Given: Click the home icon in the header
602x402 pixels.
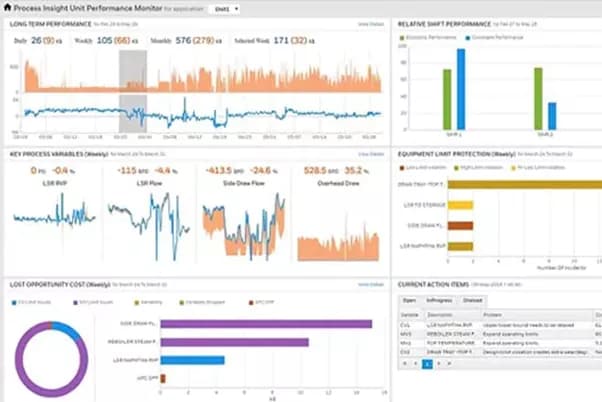Looking at the screenshot, I should point(8,7).
